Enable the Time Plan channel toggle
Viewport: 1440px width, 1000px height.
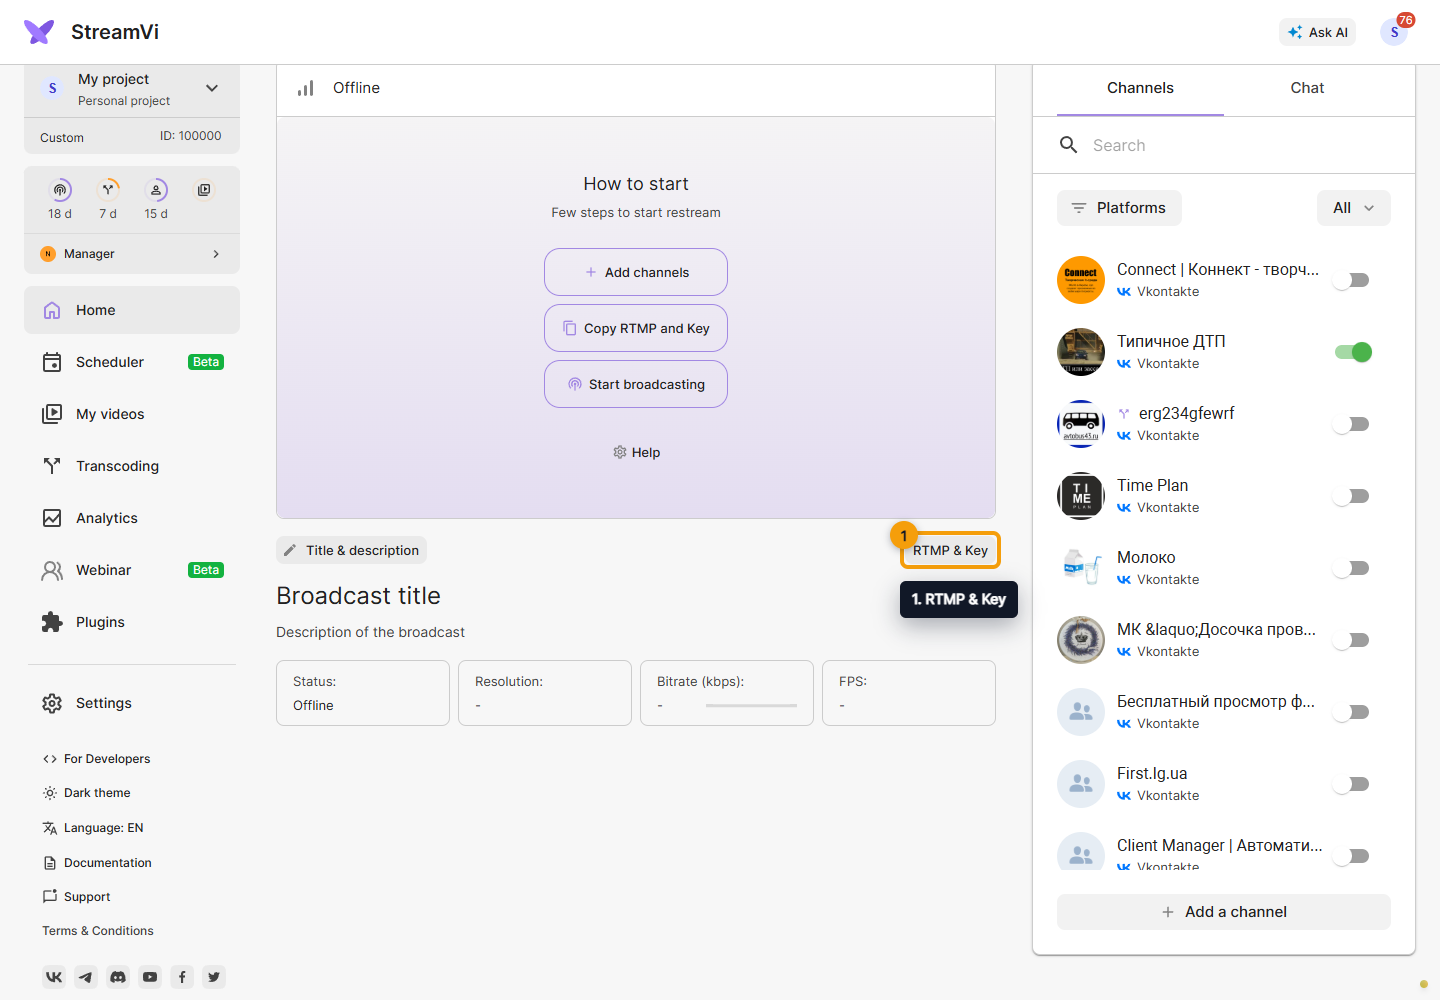[1352, 496]
